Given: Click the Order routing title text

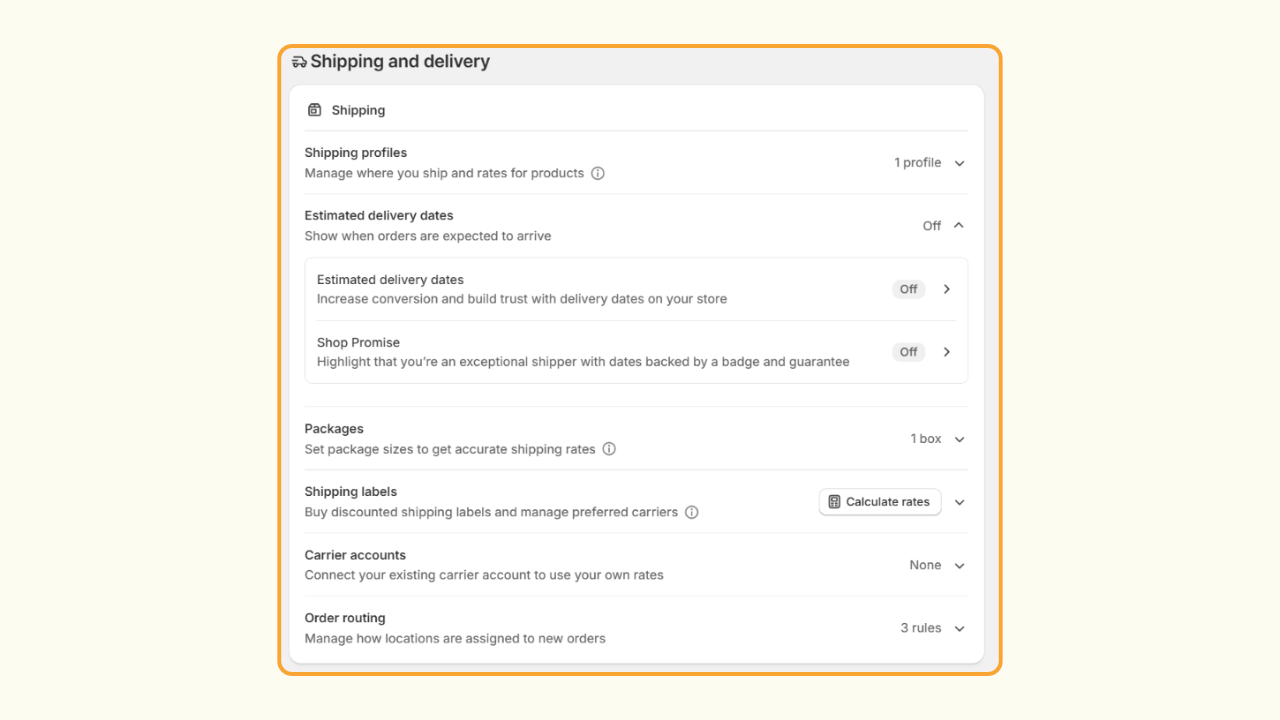Looking at the screenshot, I should tap(345, 618).
